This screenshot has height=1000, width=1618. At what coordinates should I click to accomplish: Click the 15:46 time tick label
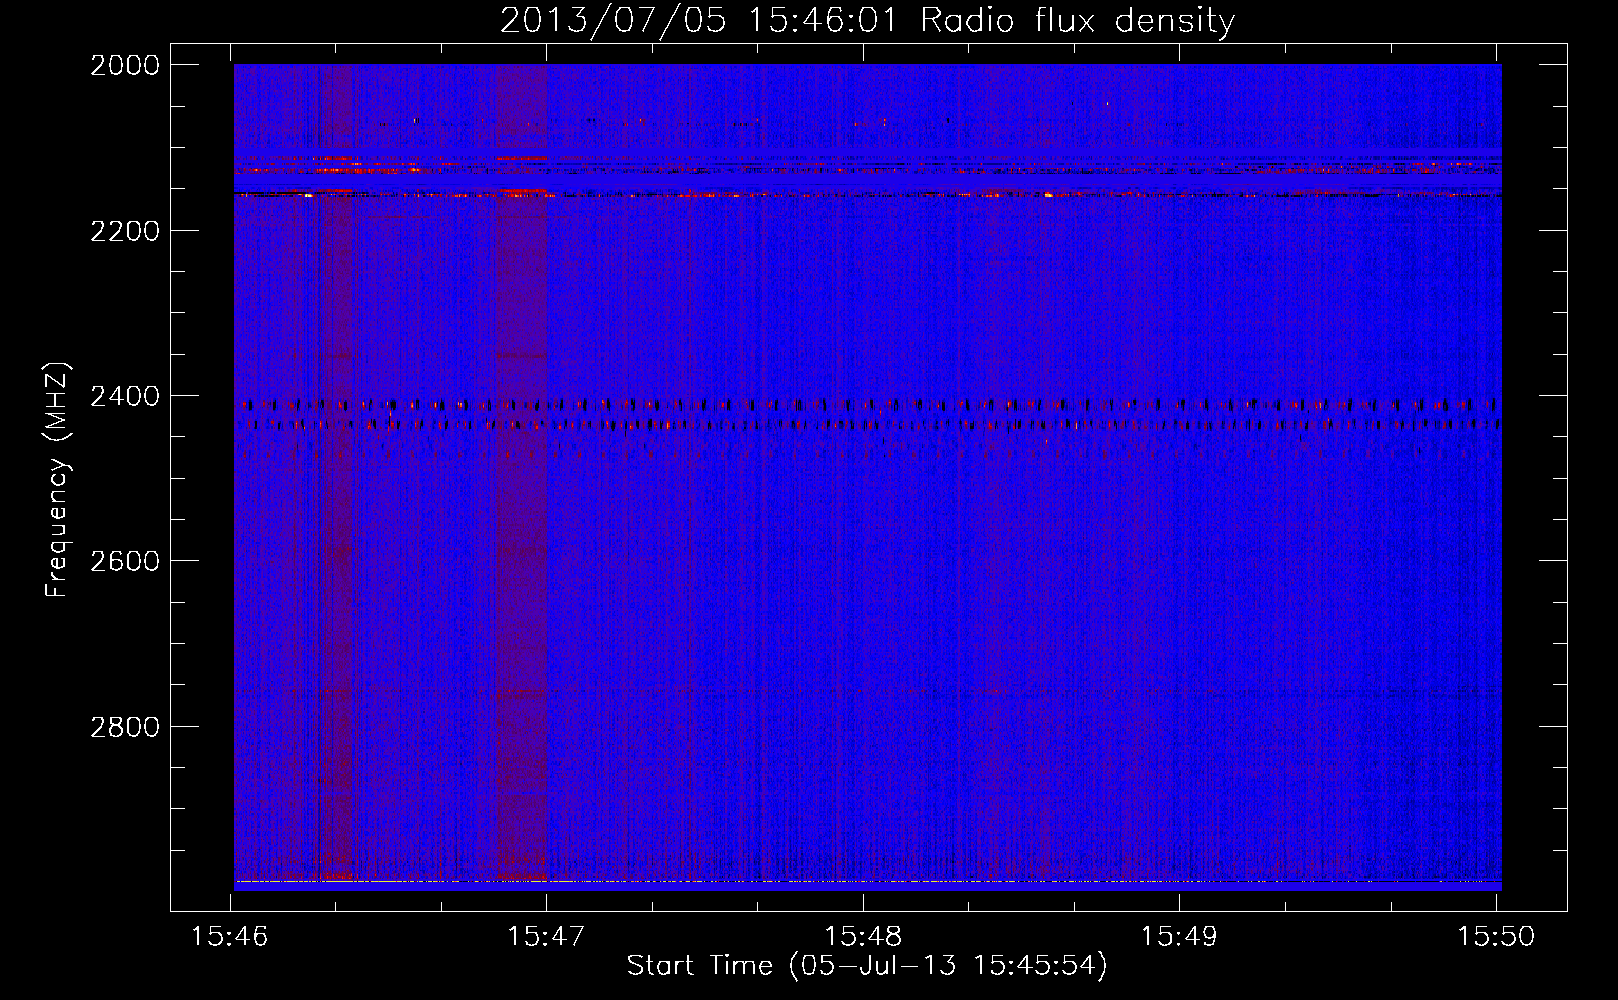coord(231,936)
